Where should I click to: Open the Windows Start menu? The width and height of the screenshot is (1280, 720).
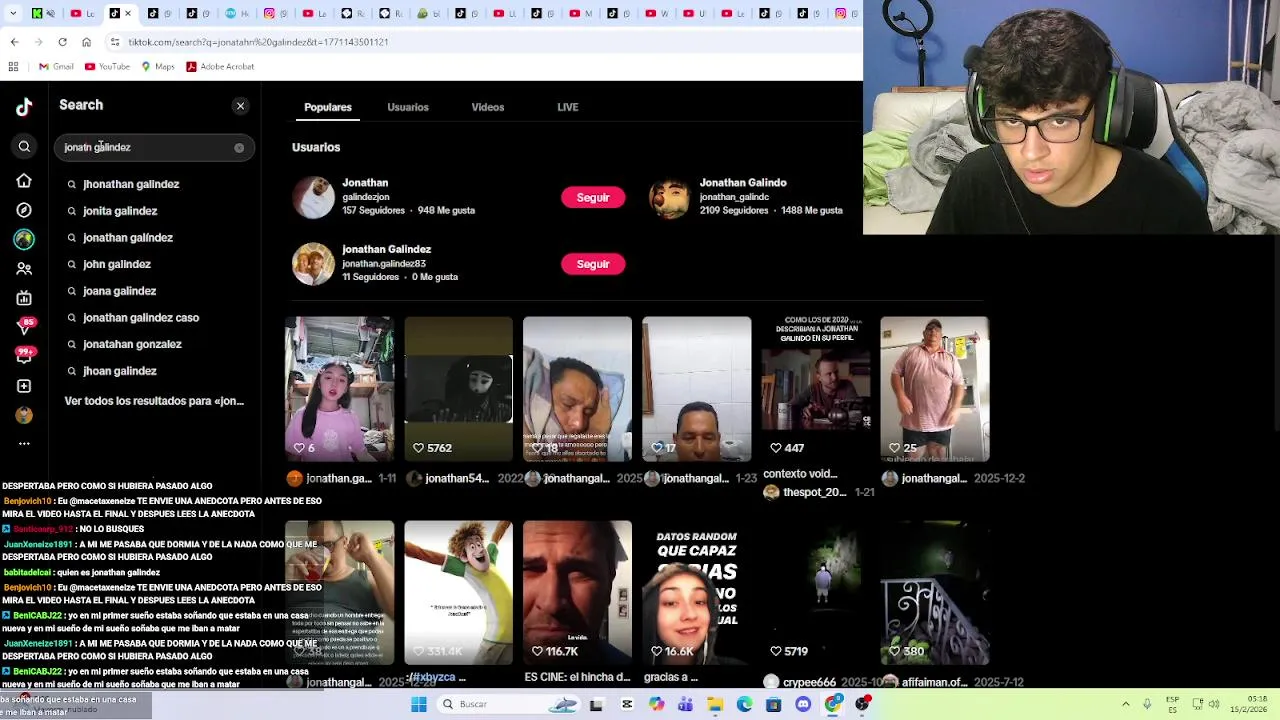pos(419,704)
